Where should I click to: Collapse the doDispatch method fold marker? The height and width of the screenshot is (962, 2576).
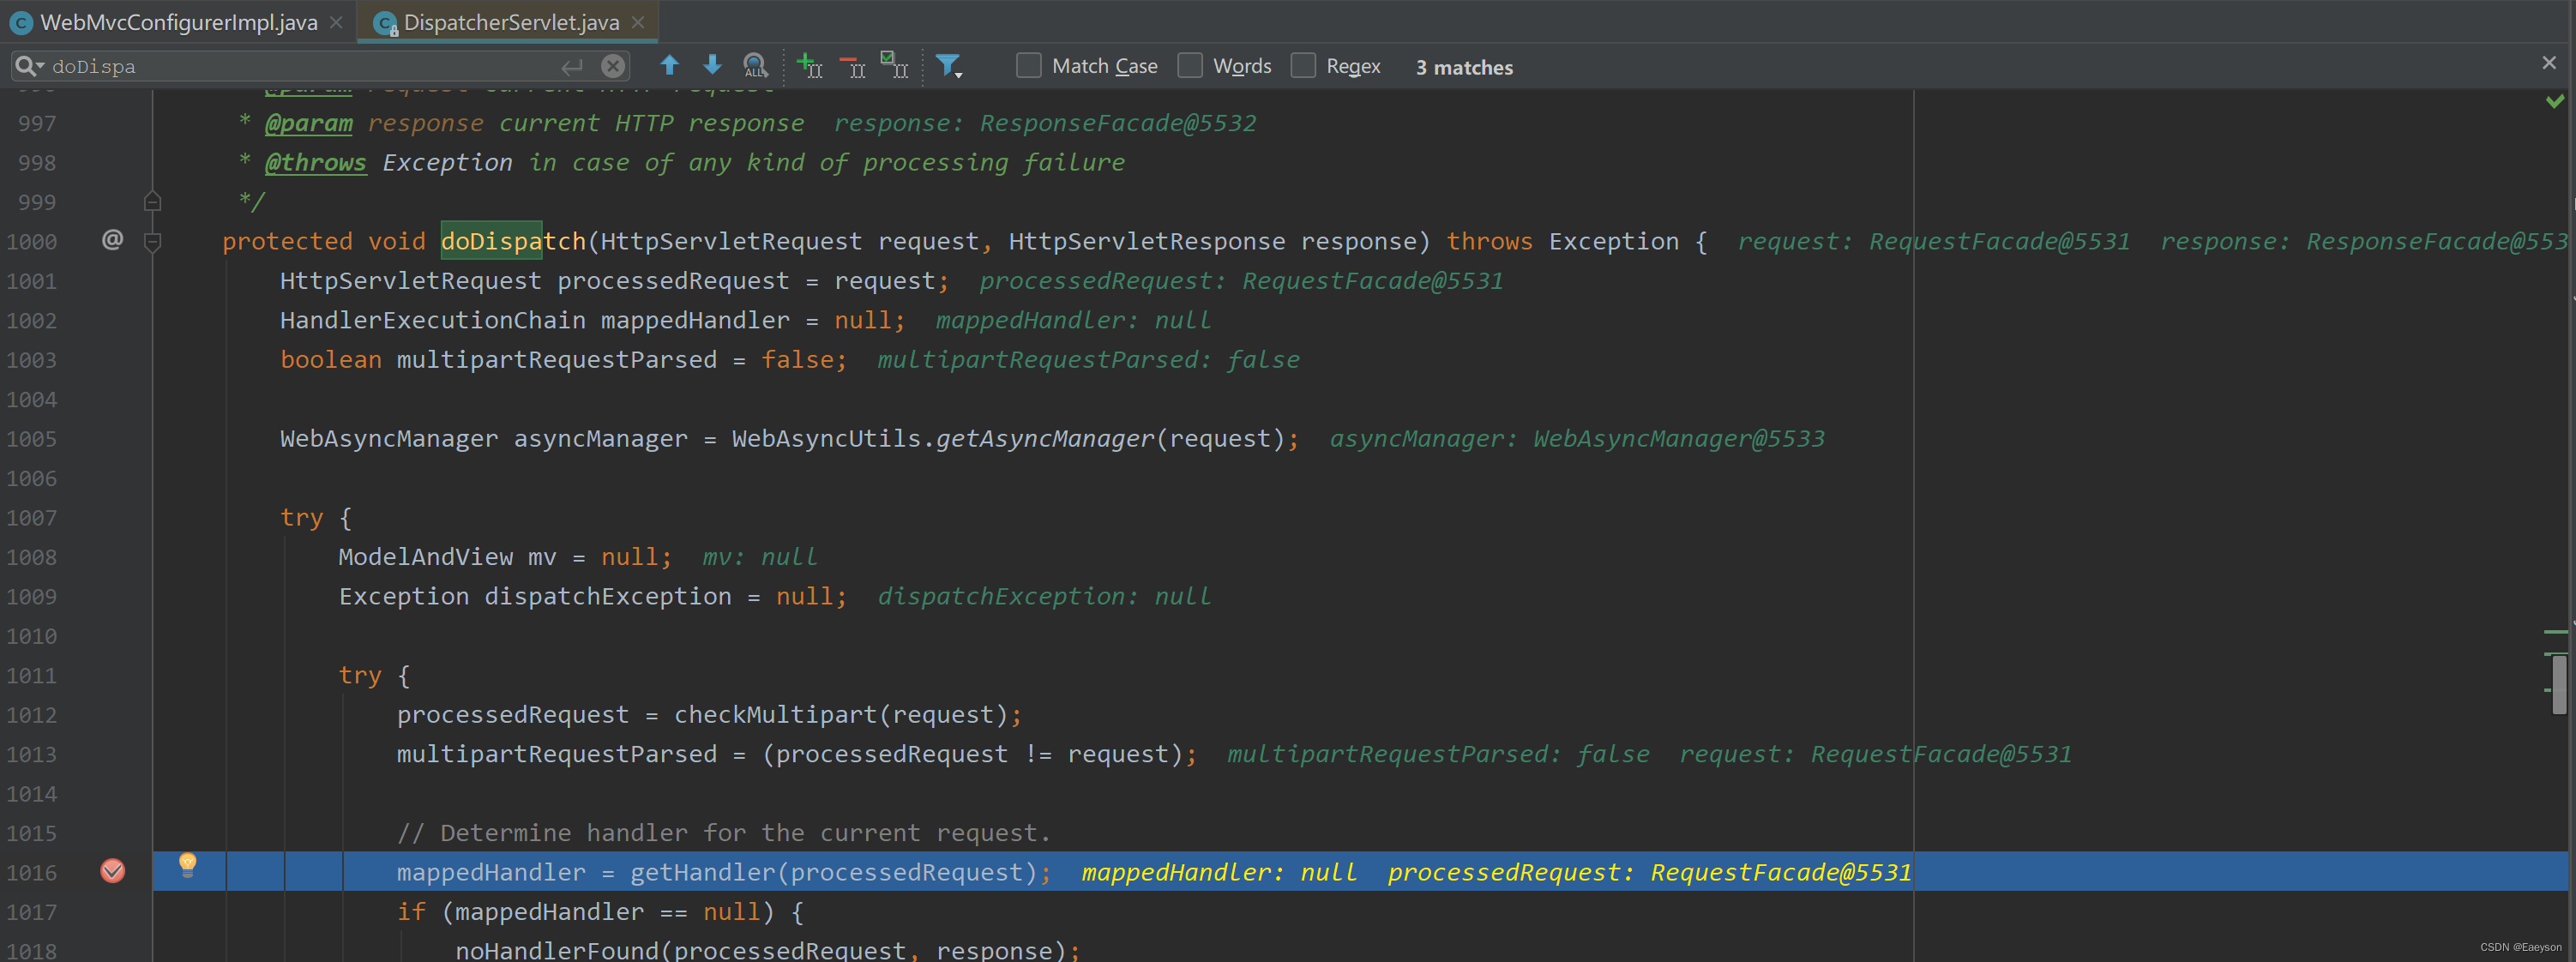click(153, 241)
